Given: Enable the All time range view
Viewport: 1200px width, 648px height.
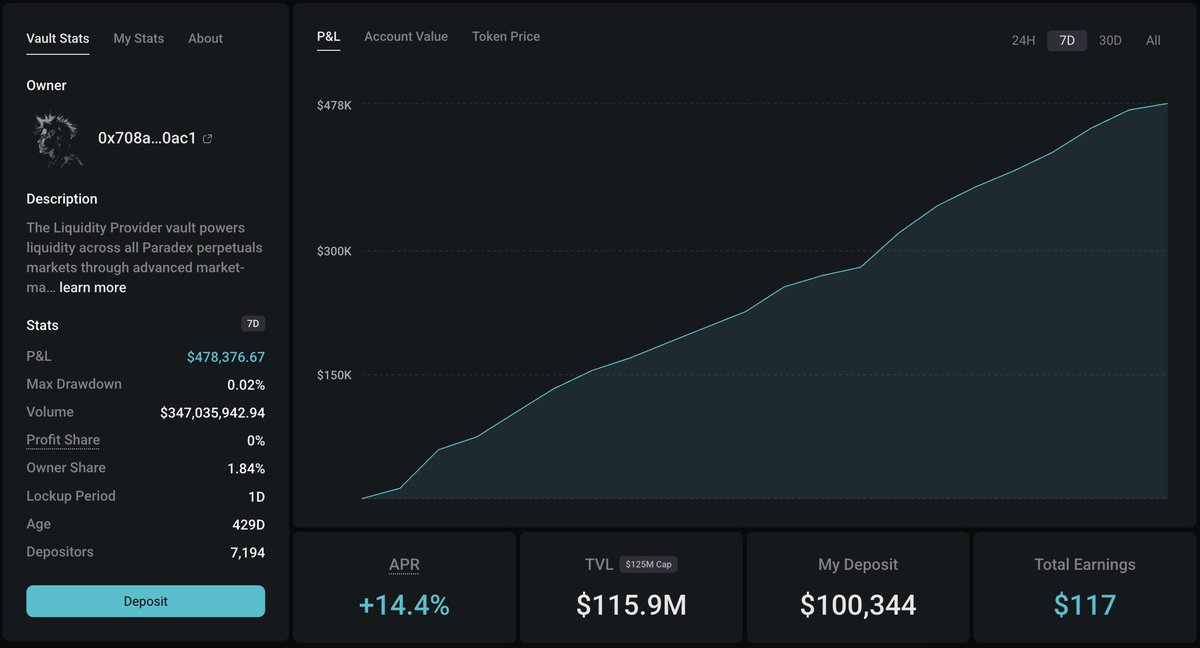Looking at the screenshot, I should pos(1153,40).
